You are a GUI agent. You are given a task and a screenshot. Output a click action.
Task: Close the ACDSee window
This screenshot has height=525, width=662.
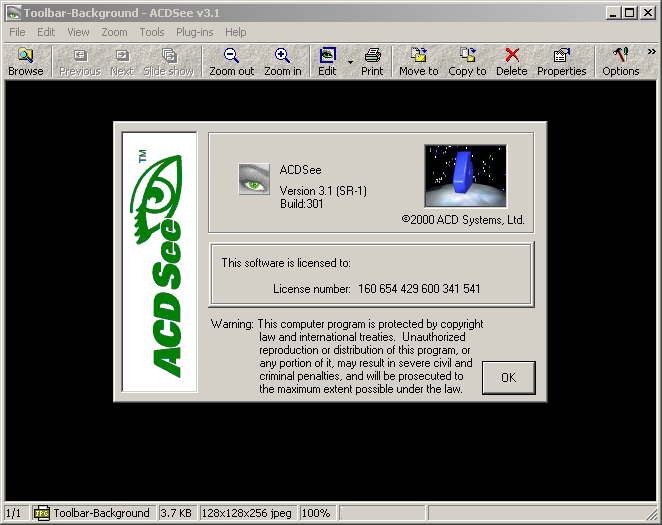point(648,13)
